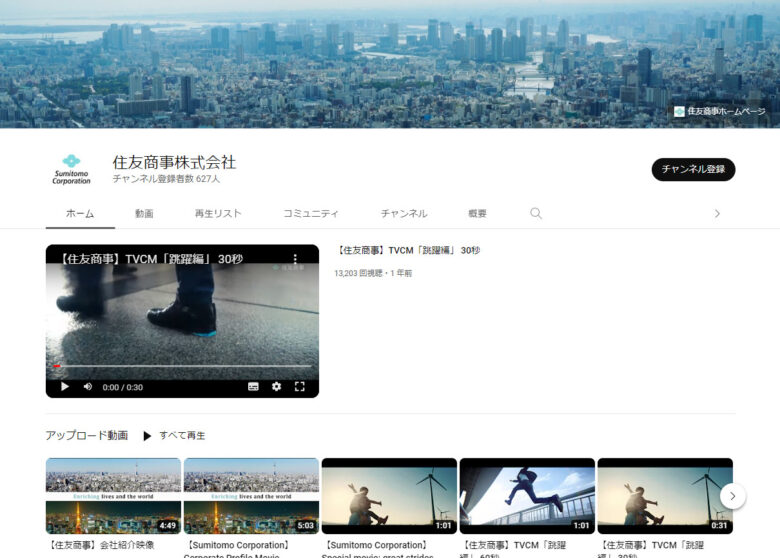The width and height of the screenshot is (780, 558).
Task: Click the 【住友商事】会社紹介映像 video title
Action: [x=100, y=545]
